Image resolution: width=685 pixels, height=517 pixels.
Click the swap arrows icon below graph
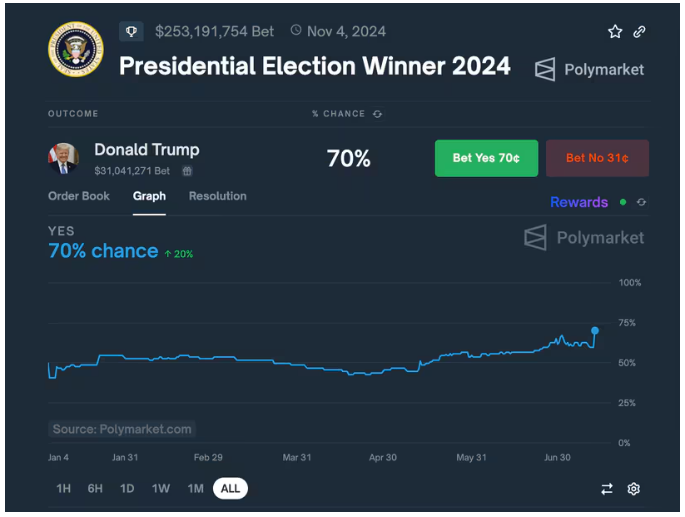(606, 489)
